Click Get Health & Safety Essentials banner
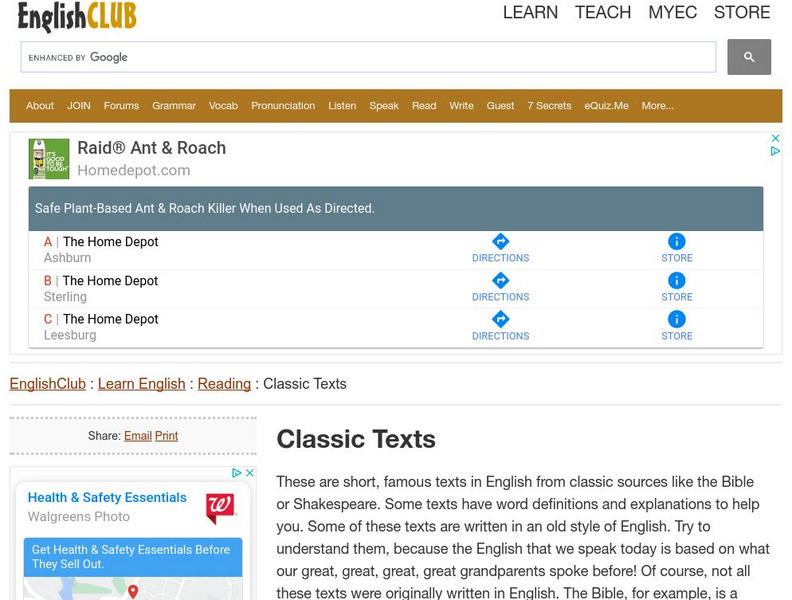The width and height of the screenshot is (792, 600). [133, 557]
